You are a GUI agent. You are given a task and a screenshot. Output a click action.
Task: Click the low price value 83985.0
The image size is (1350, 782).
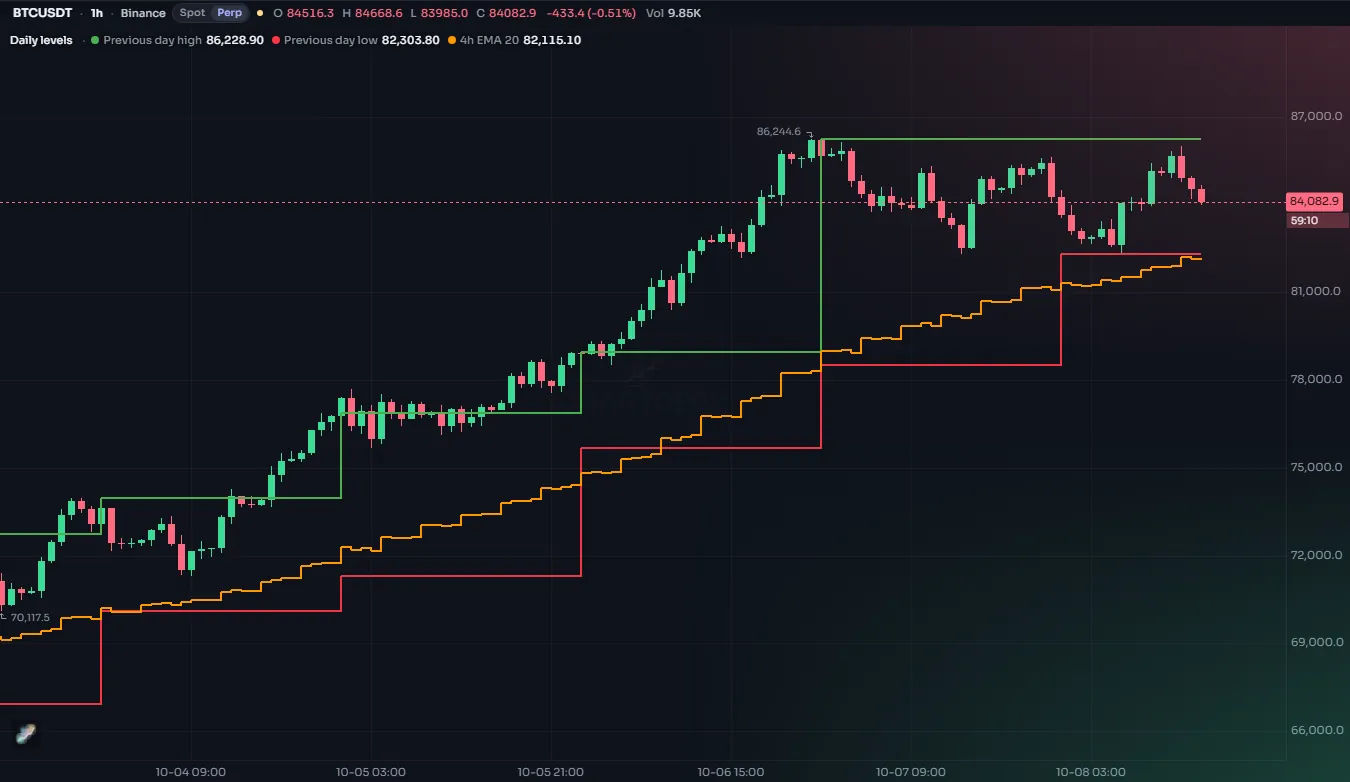coord(445,13)
